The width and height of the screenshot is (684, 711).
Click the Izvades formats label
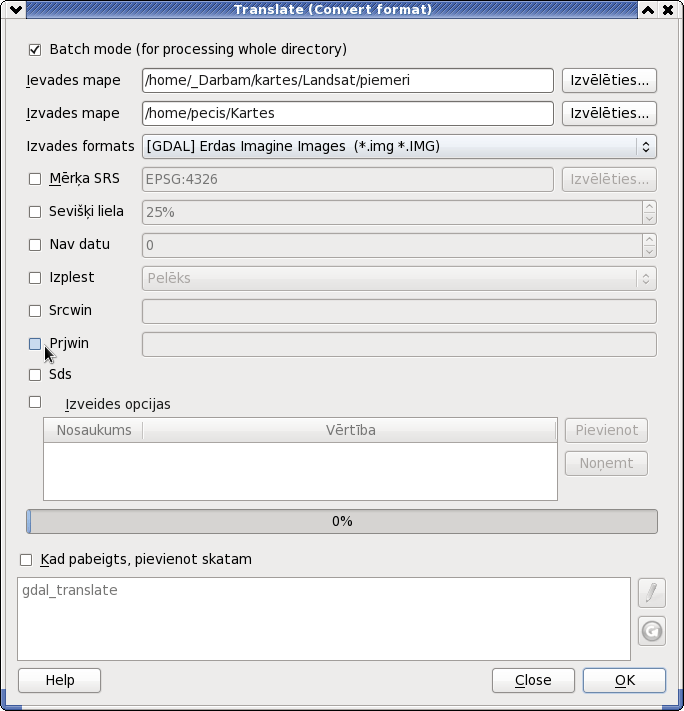(80, 146)
